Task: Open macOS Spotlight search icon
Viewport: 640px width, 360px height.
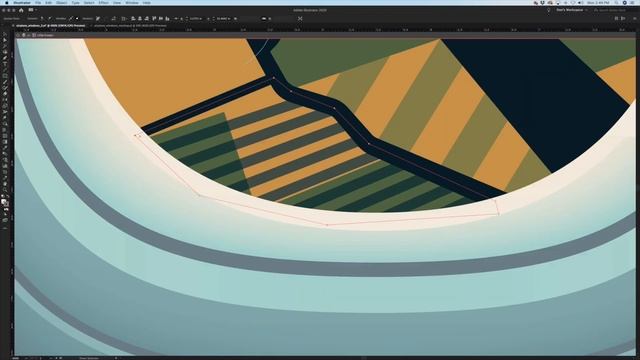Action: [x=616, y=2]
